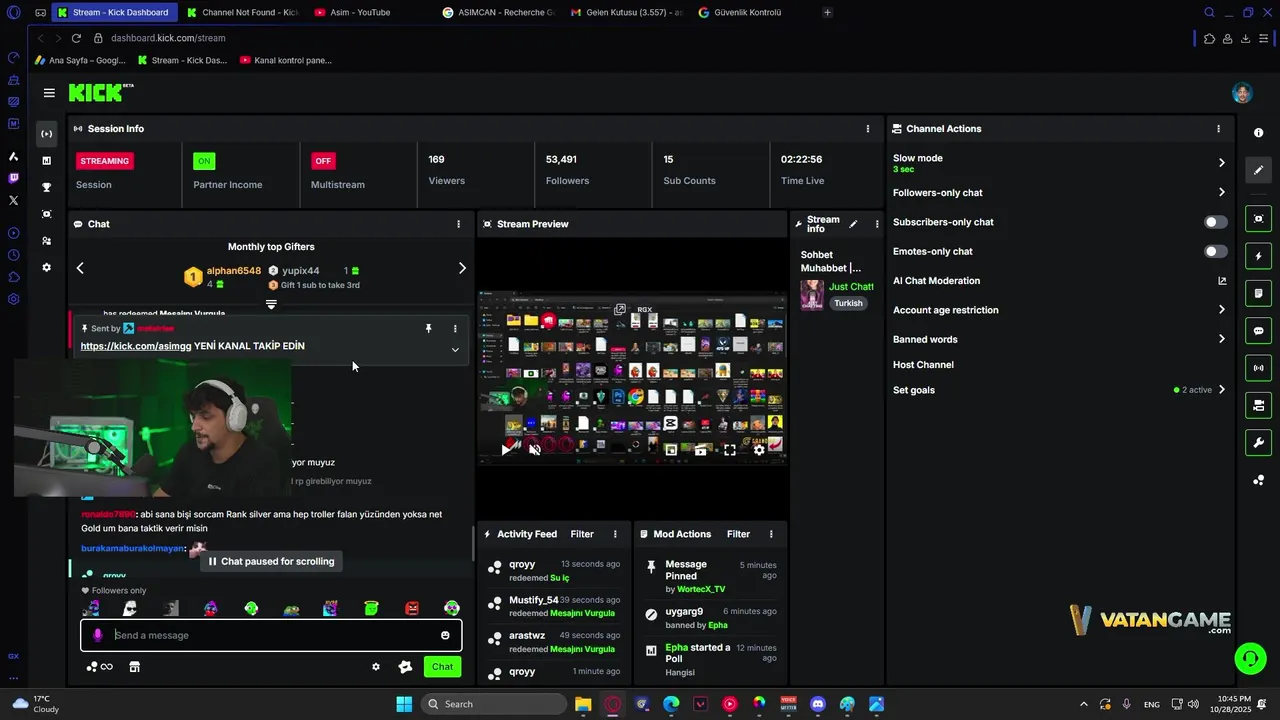The image size is (1280, 720).
Task: Expand the pinned message with chevron
Action: [455, 350]
